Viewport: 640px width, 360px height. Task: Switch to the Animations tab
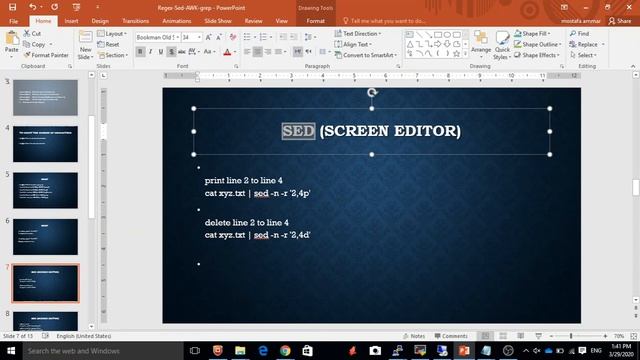click(x=177, y=21)
